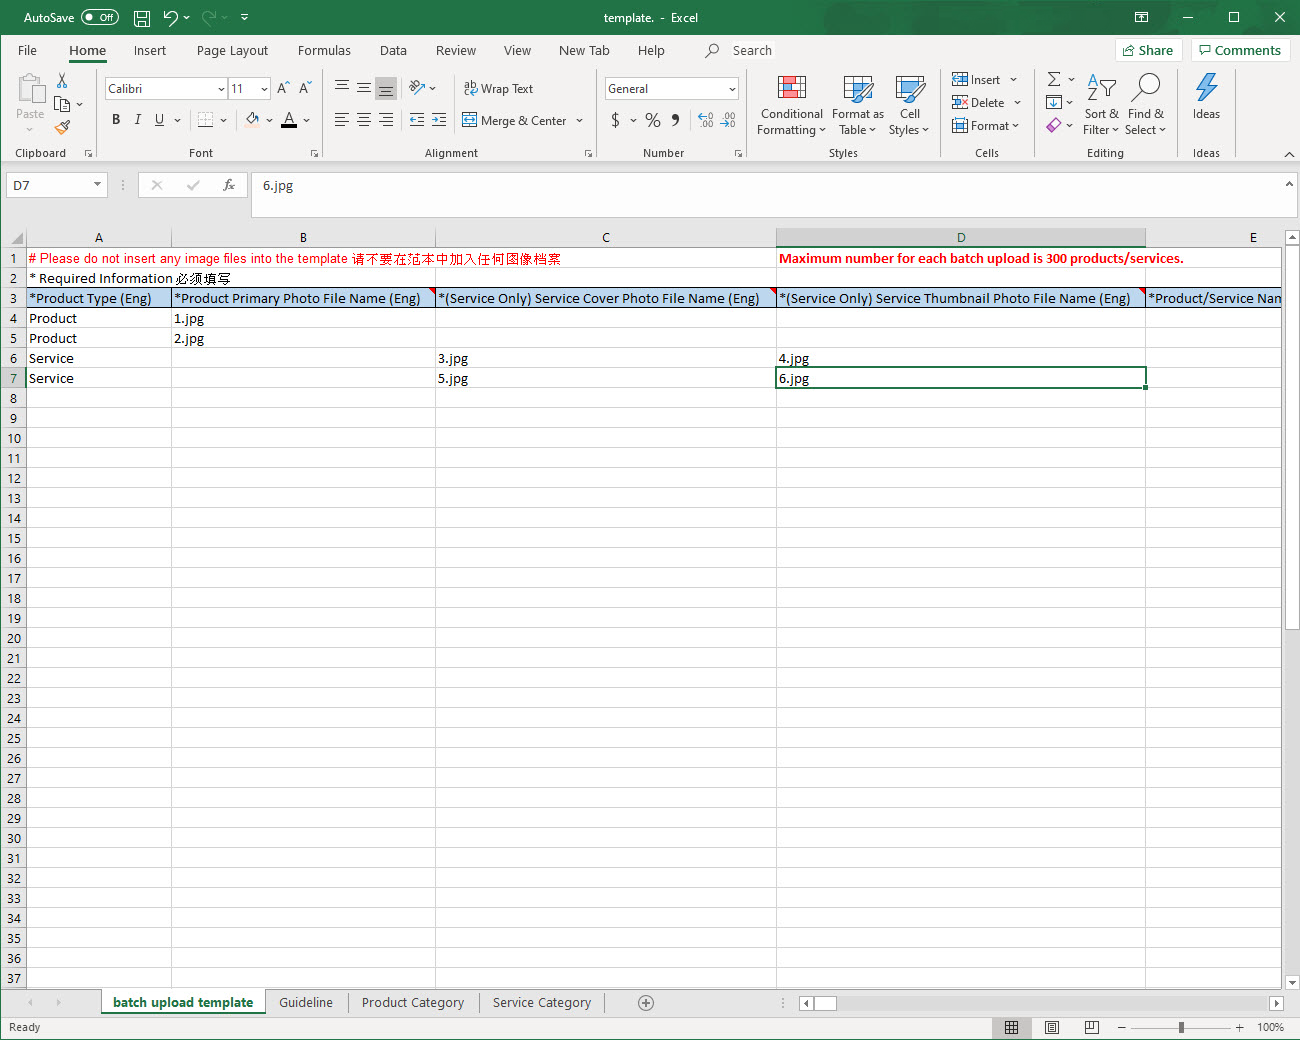Toggle bold formatting

coord(116,120)
